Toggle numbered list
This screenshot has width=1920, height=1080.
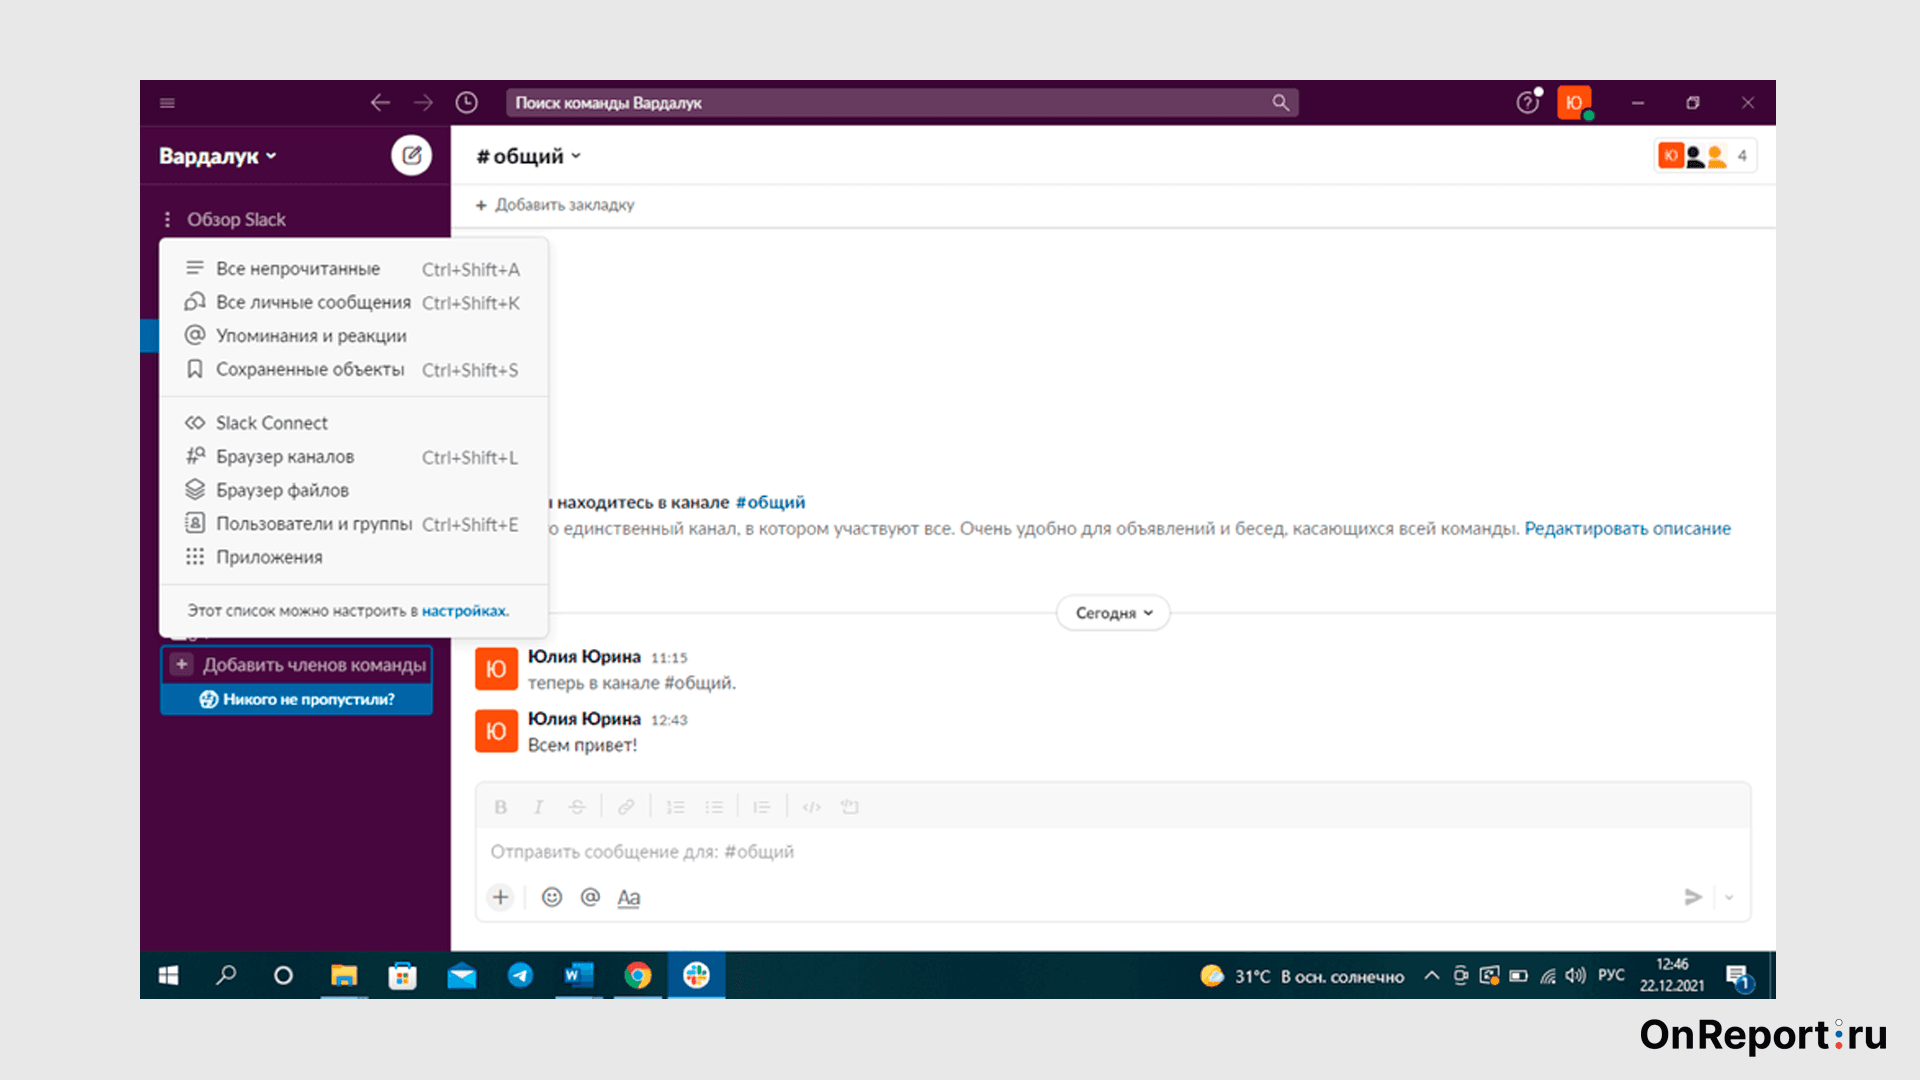click(676, 807)
